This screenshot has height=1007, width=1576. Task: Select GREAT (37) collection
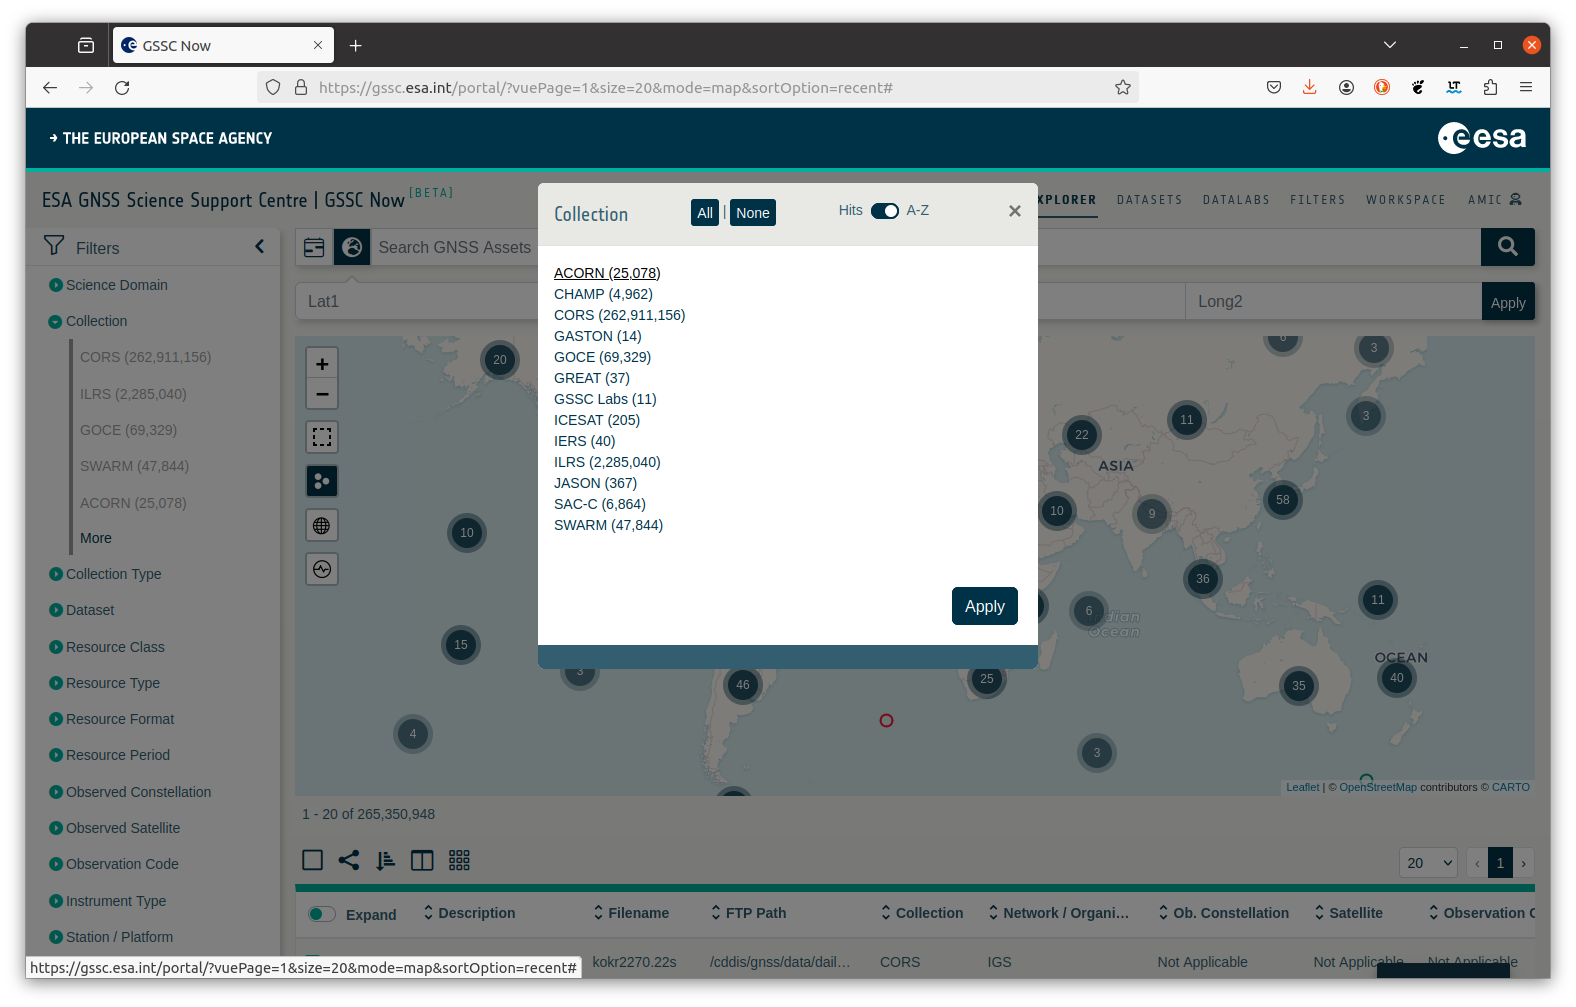coord(592,378)
